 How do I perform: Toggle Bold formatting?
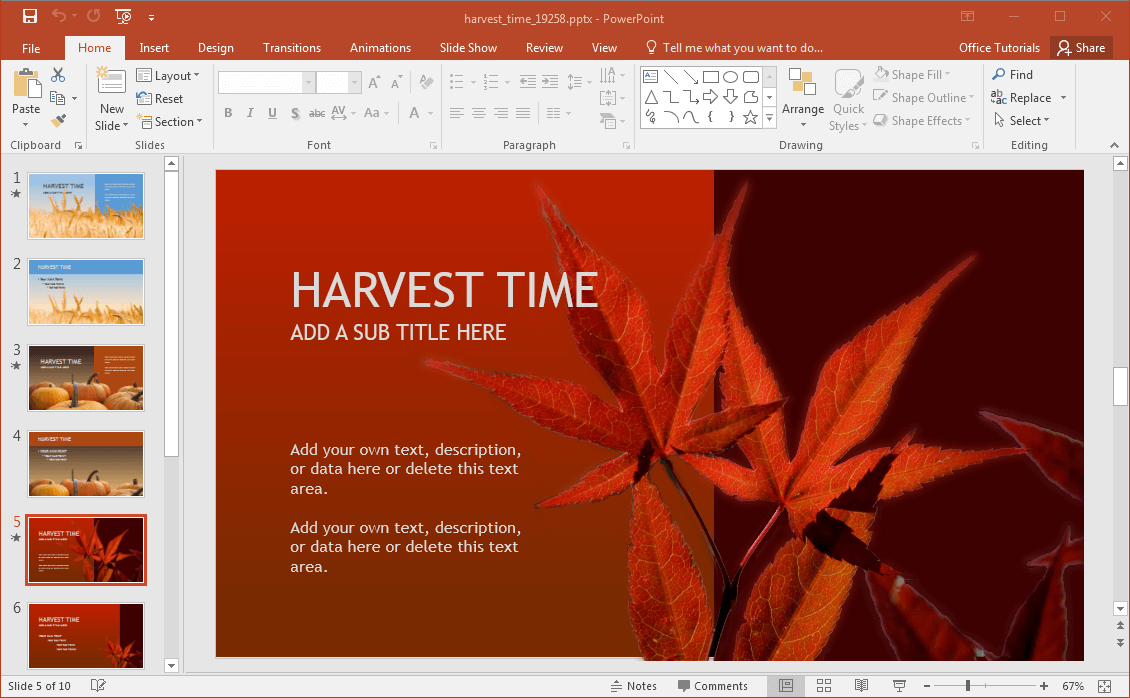[x=228, y=113]
